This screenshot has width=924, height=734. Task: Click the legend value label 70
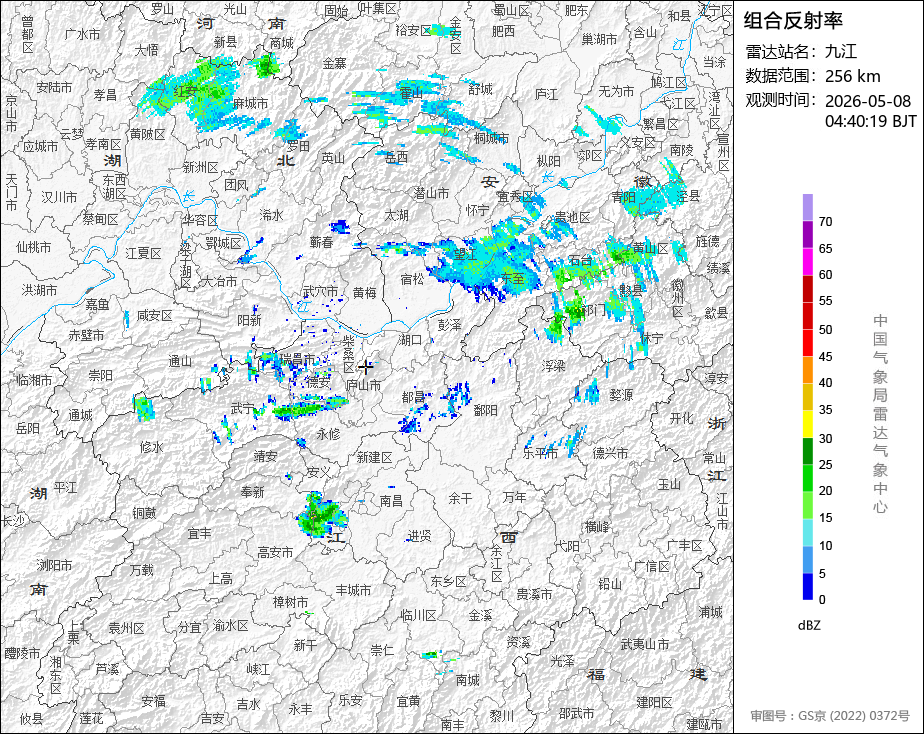point(826,221)
